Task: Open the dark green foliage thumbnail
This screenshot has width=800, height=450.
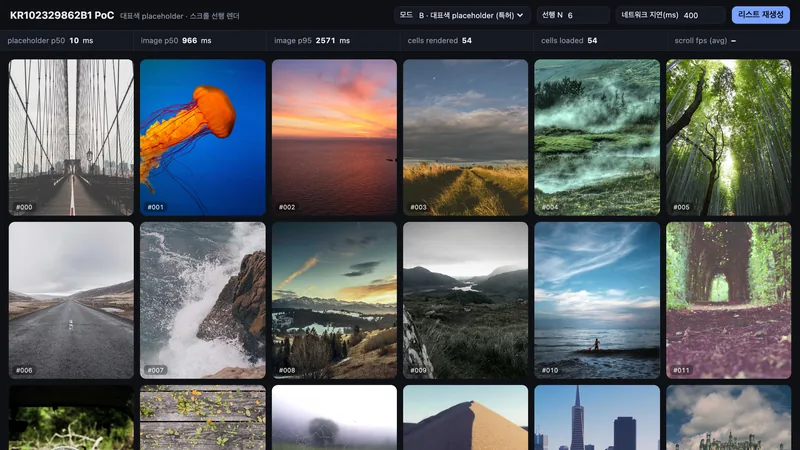Action: tap(71, 417)
